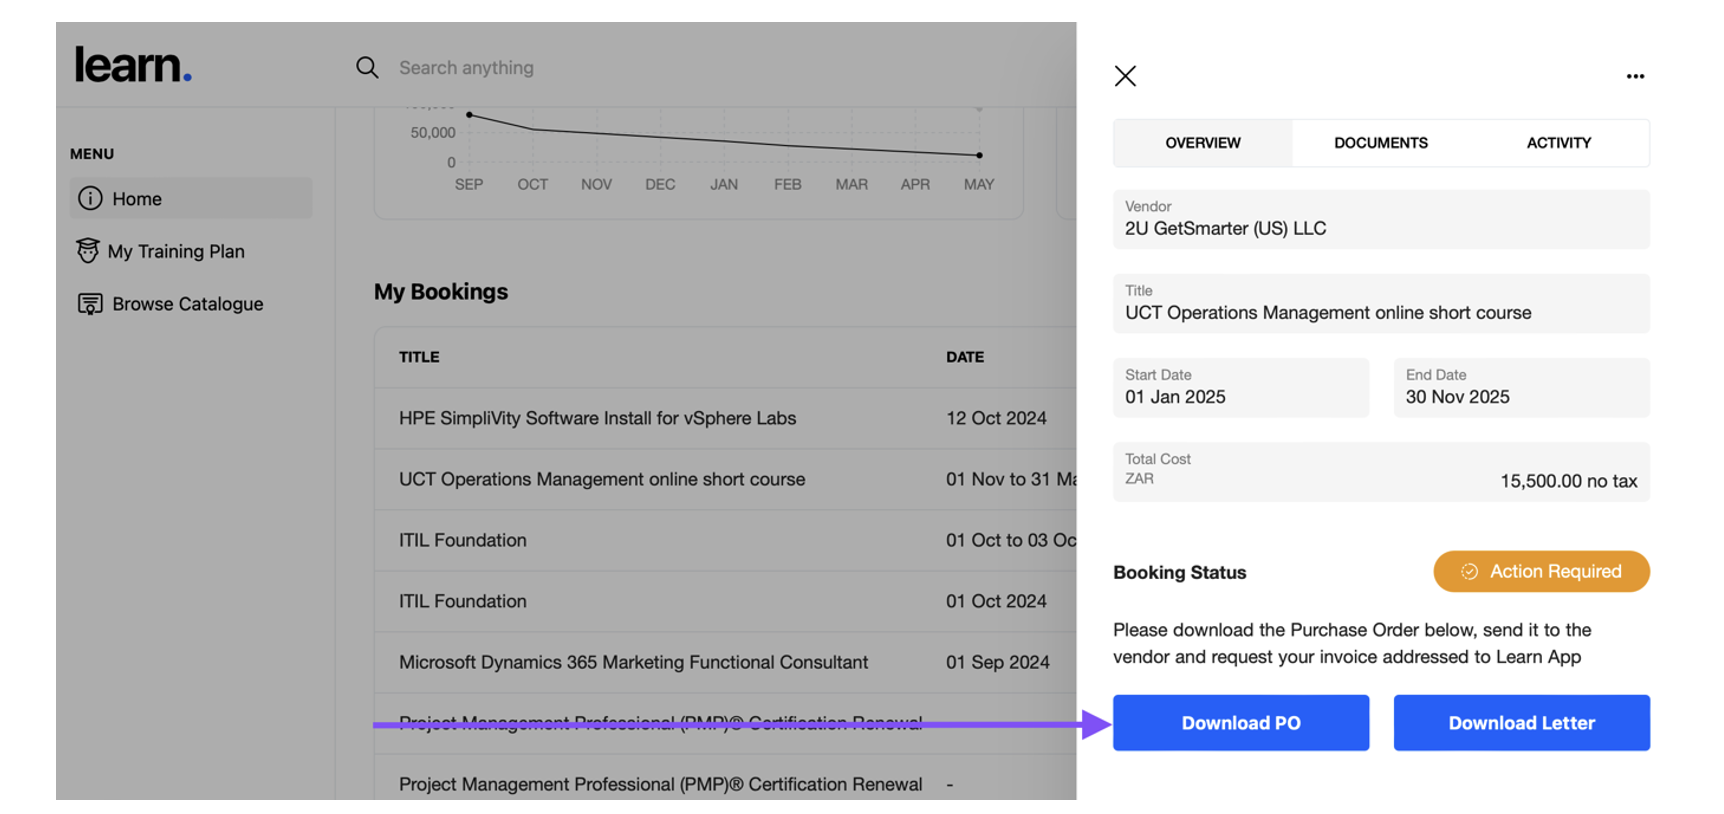Select the Overview tab
The height and width of the screenshot is (814, 1724).
[x=1202, y=143]
